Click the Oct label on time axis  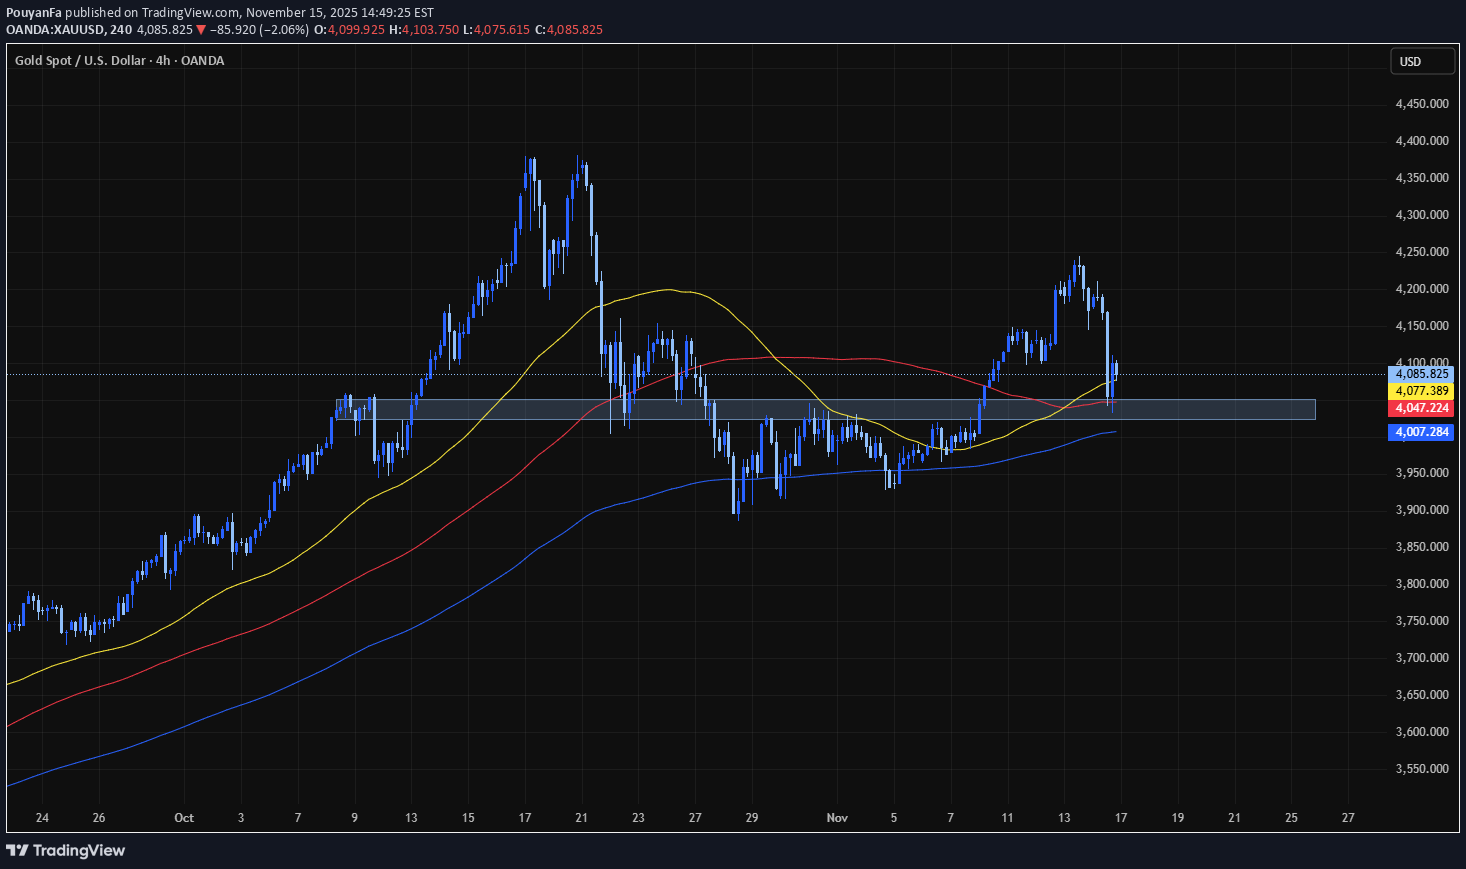tap(184, 818)
